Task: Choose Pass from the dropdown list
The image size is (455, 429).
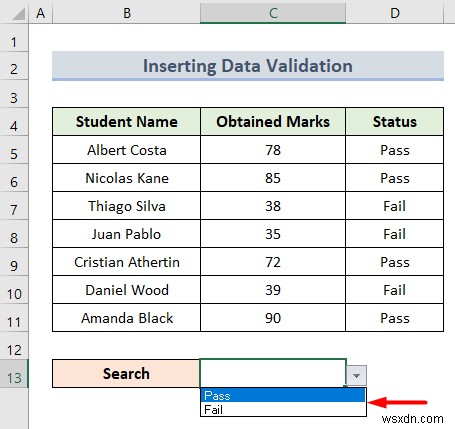Action: [x=283, y=396]
